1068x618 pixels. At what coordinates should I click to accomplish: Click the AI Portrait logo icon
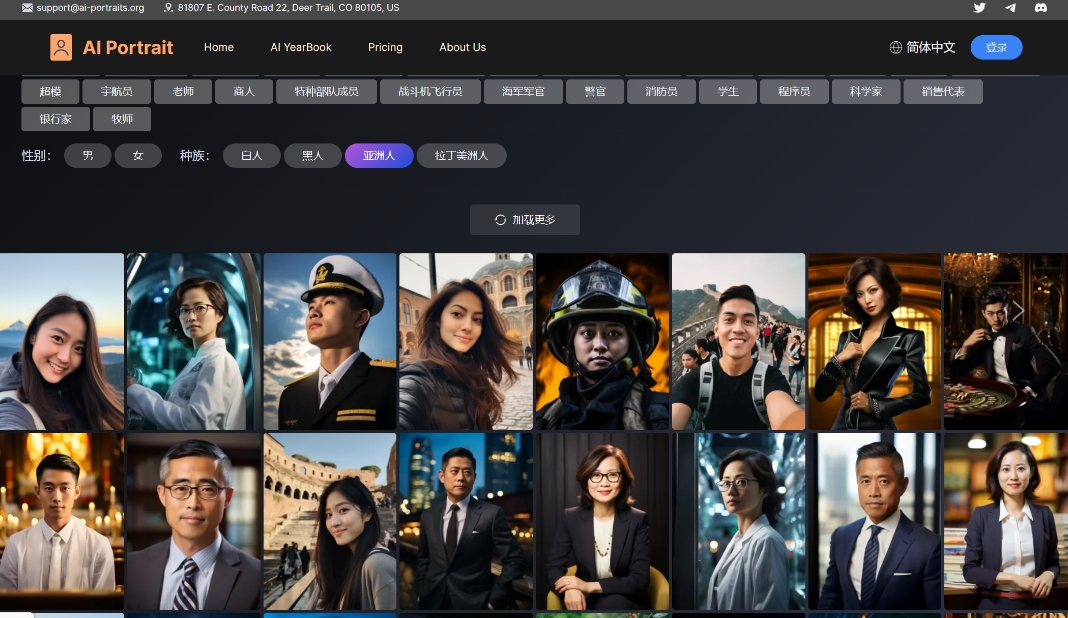coord(60,47)
